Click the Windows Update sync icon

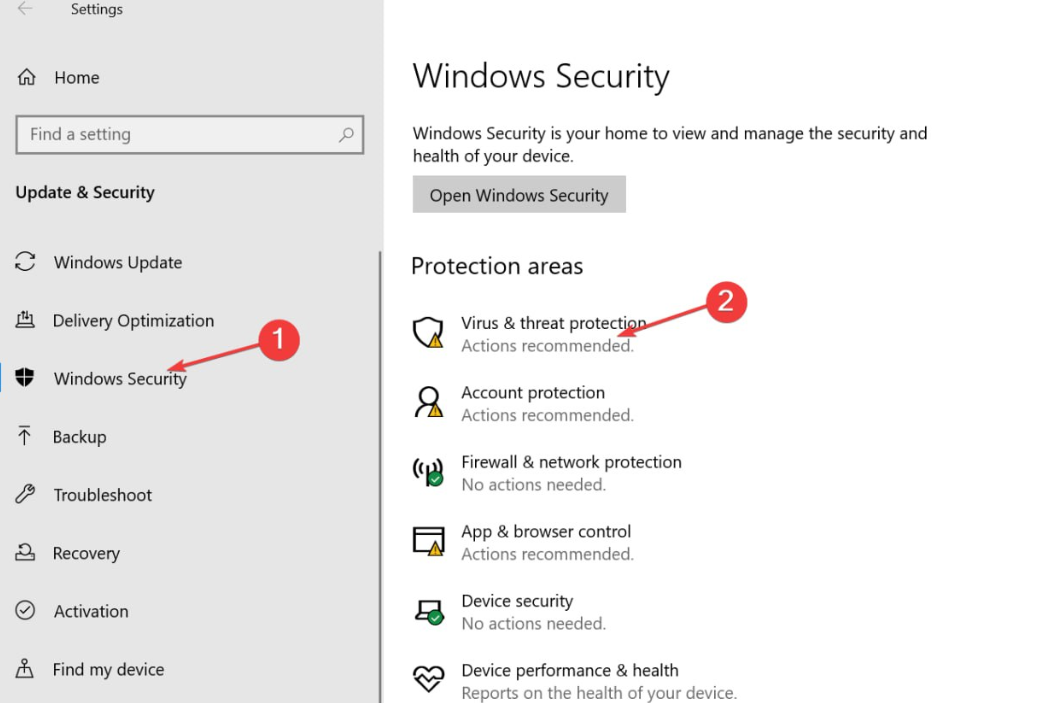tap(27, 262)
